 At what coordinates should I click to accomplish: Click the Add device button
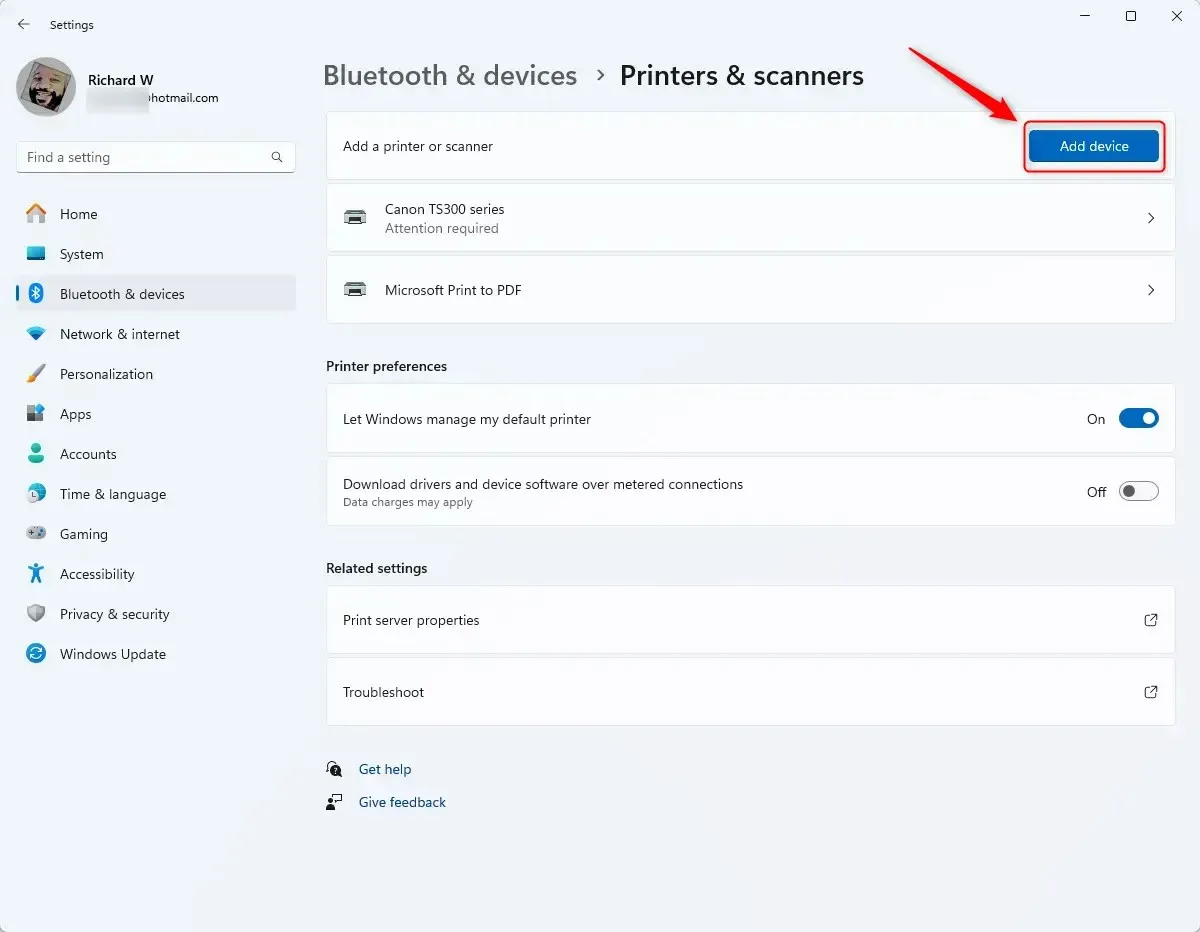tap(1094, 146)
